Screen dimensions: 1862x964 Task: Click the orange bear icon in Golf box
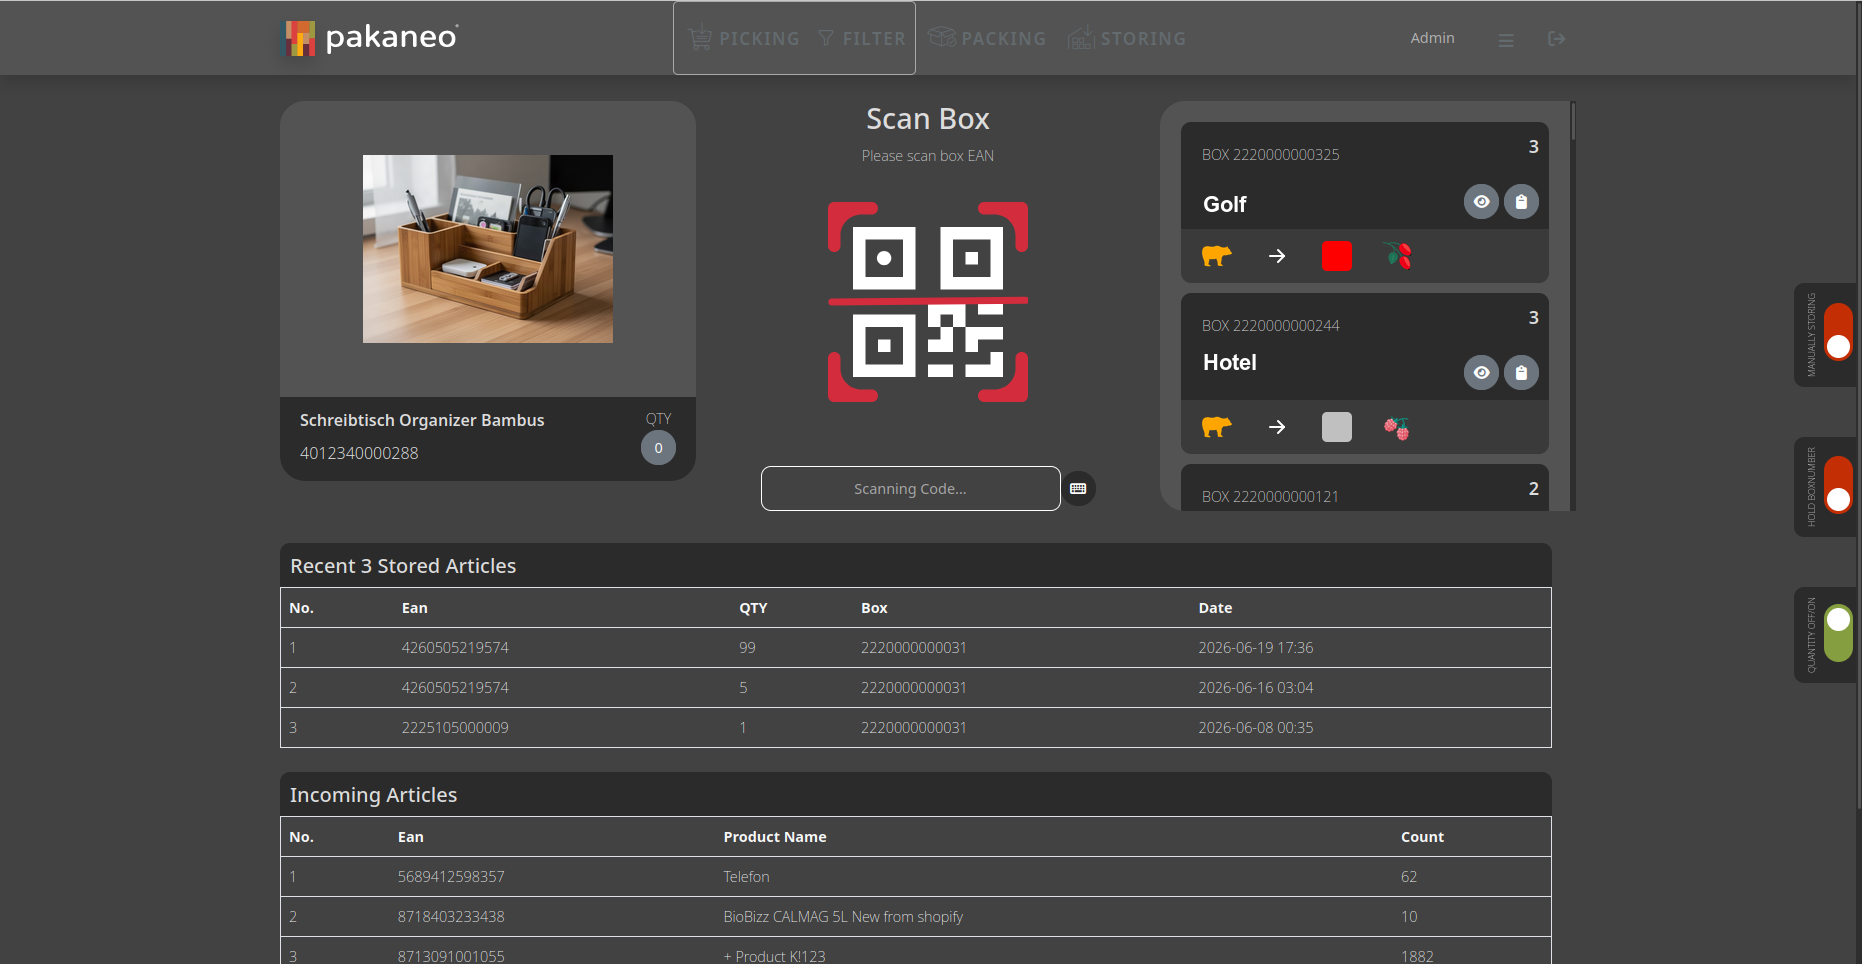1216,256
